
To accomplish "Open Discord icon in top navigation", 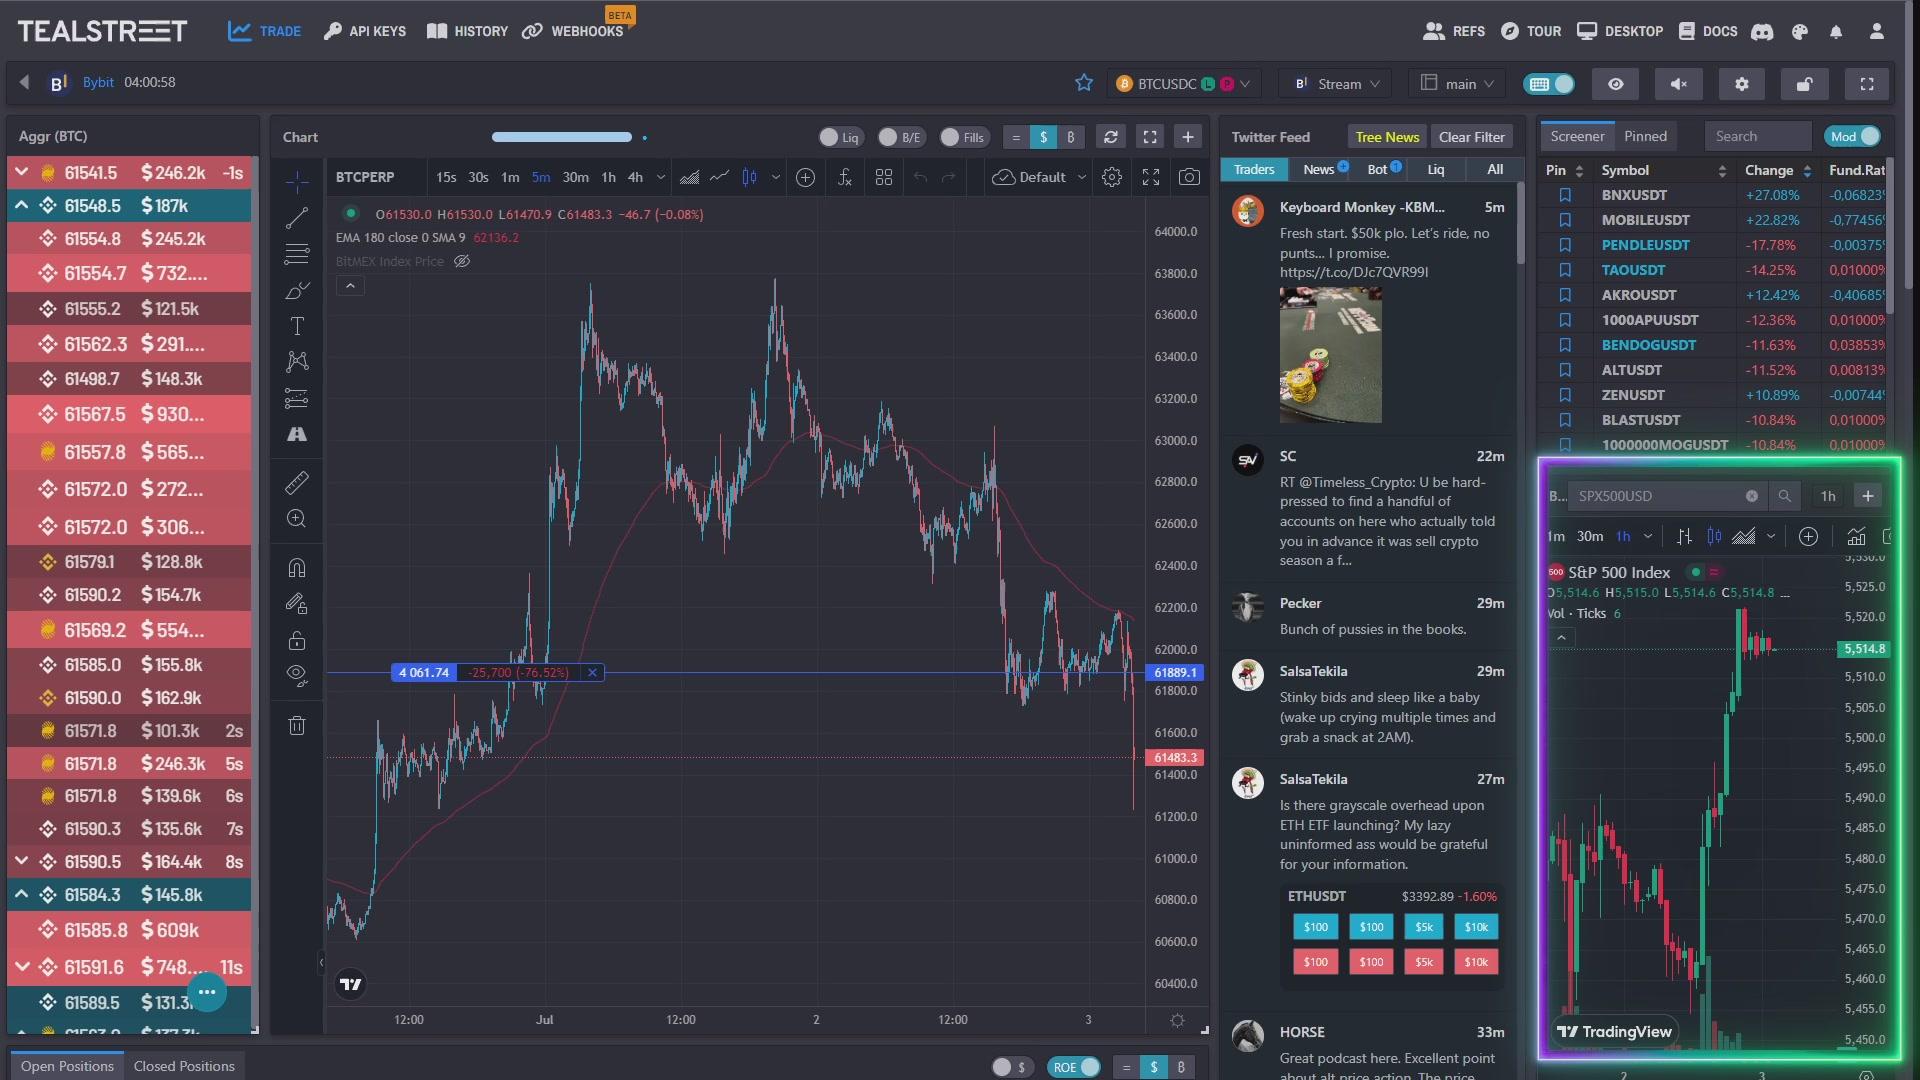I will pyautogui.click(x=1762, y=31).
